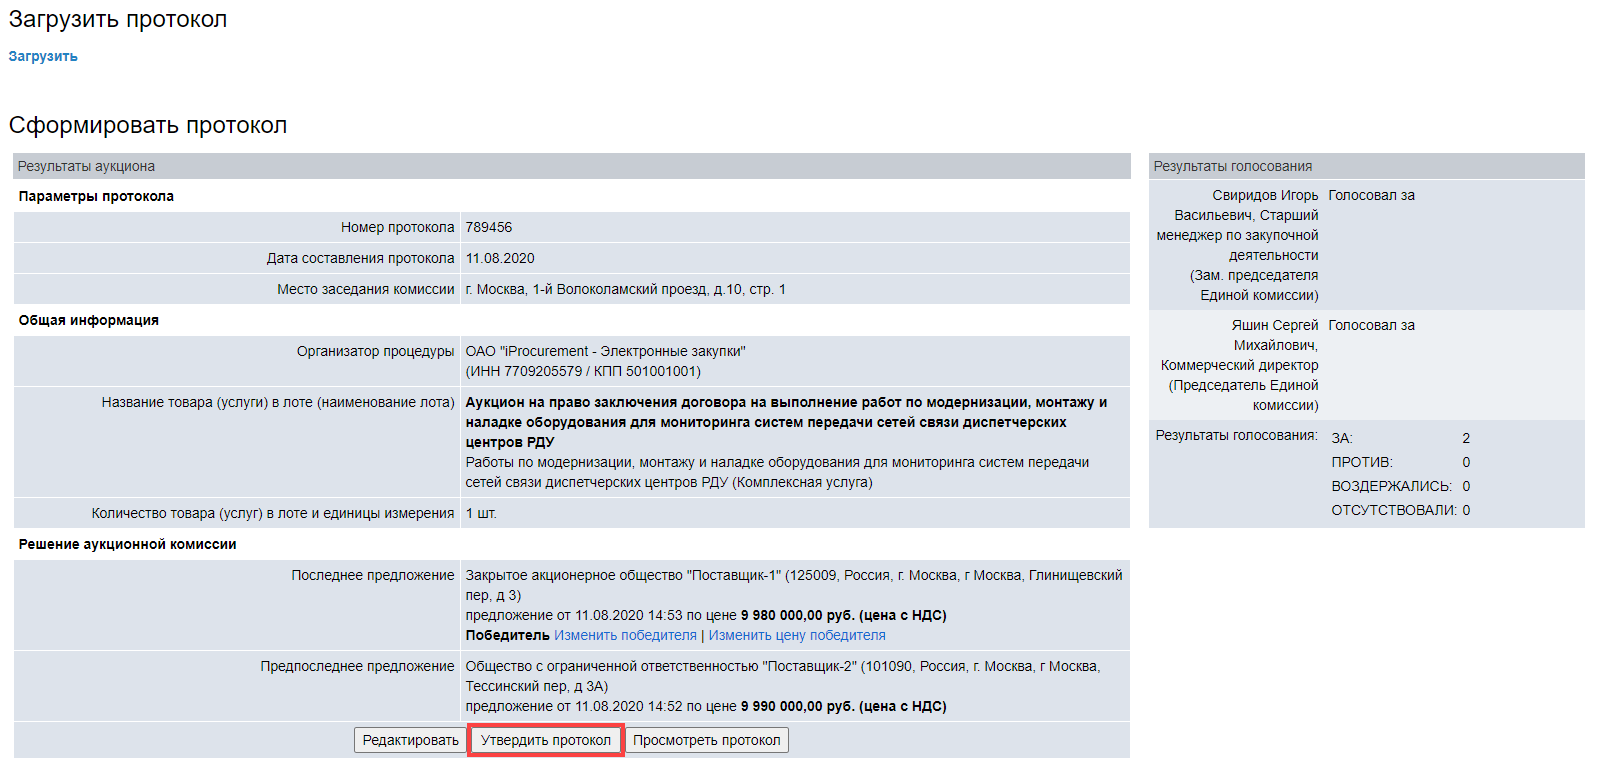Select voter name Свиридов Игорь Васильевич

click(1264, 196)
